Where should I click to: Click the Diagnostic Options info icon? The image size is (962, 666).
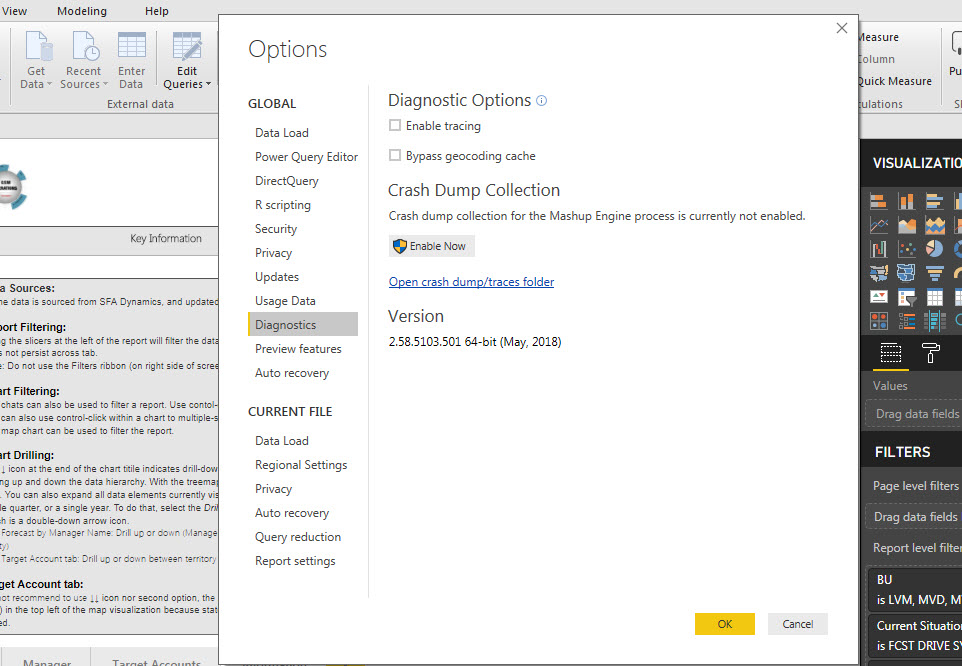(541, 101)
